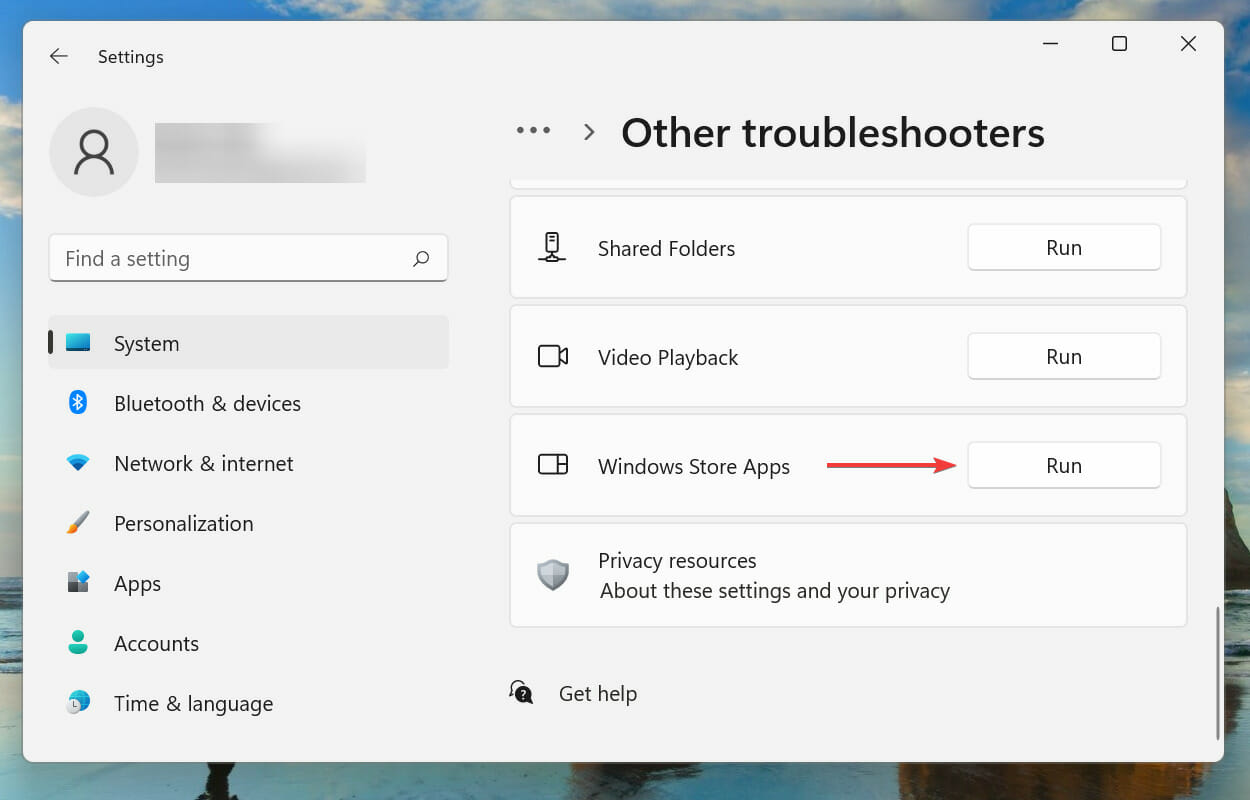The width and height of the screenshot is (1250, 800).
Task: Run the Windows Store Apps troubleshooter
Action: coord(1063,465)
